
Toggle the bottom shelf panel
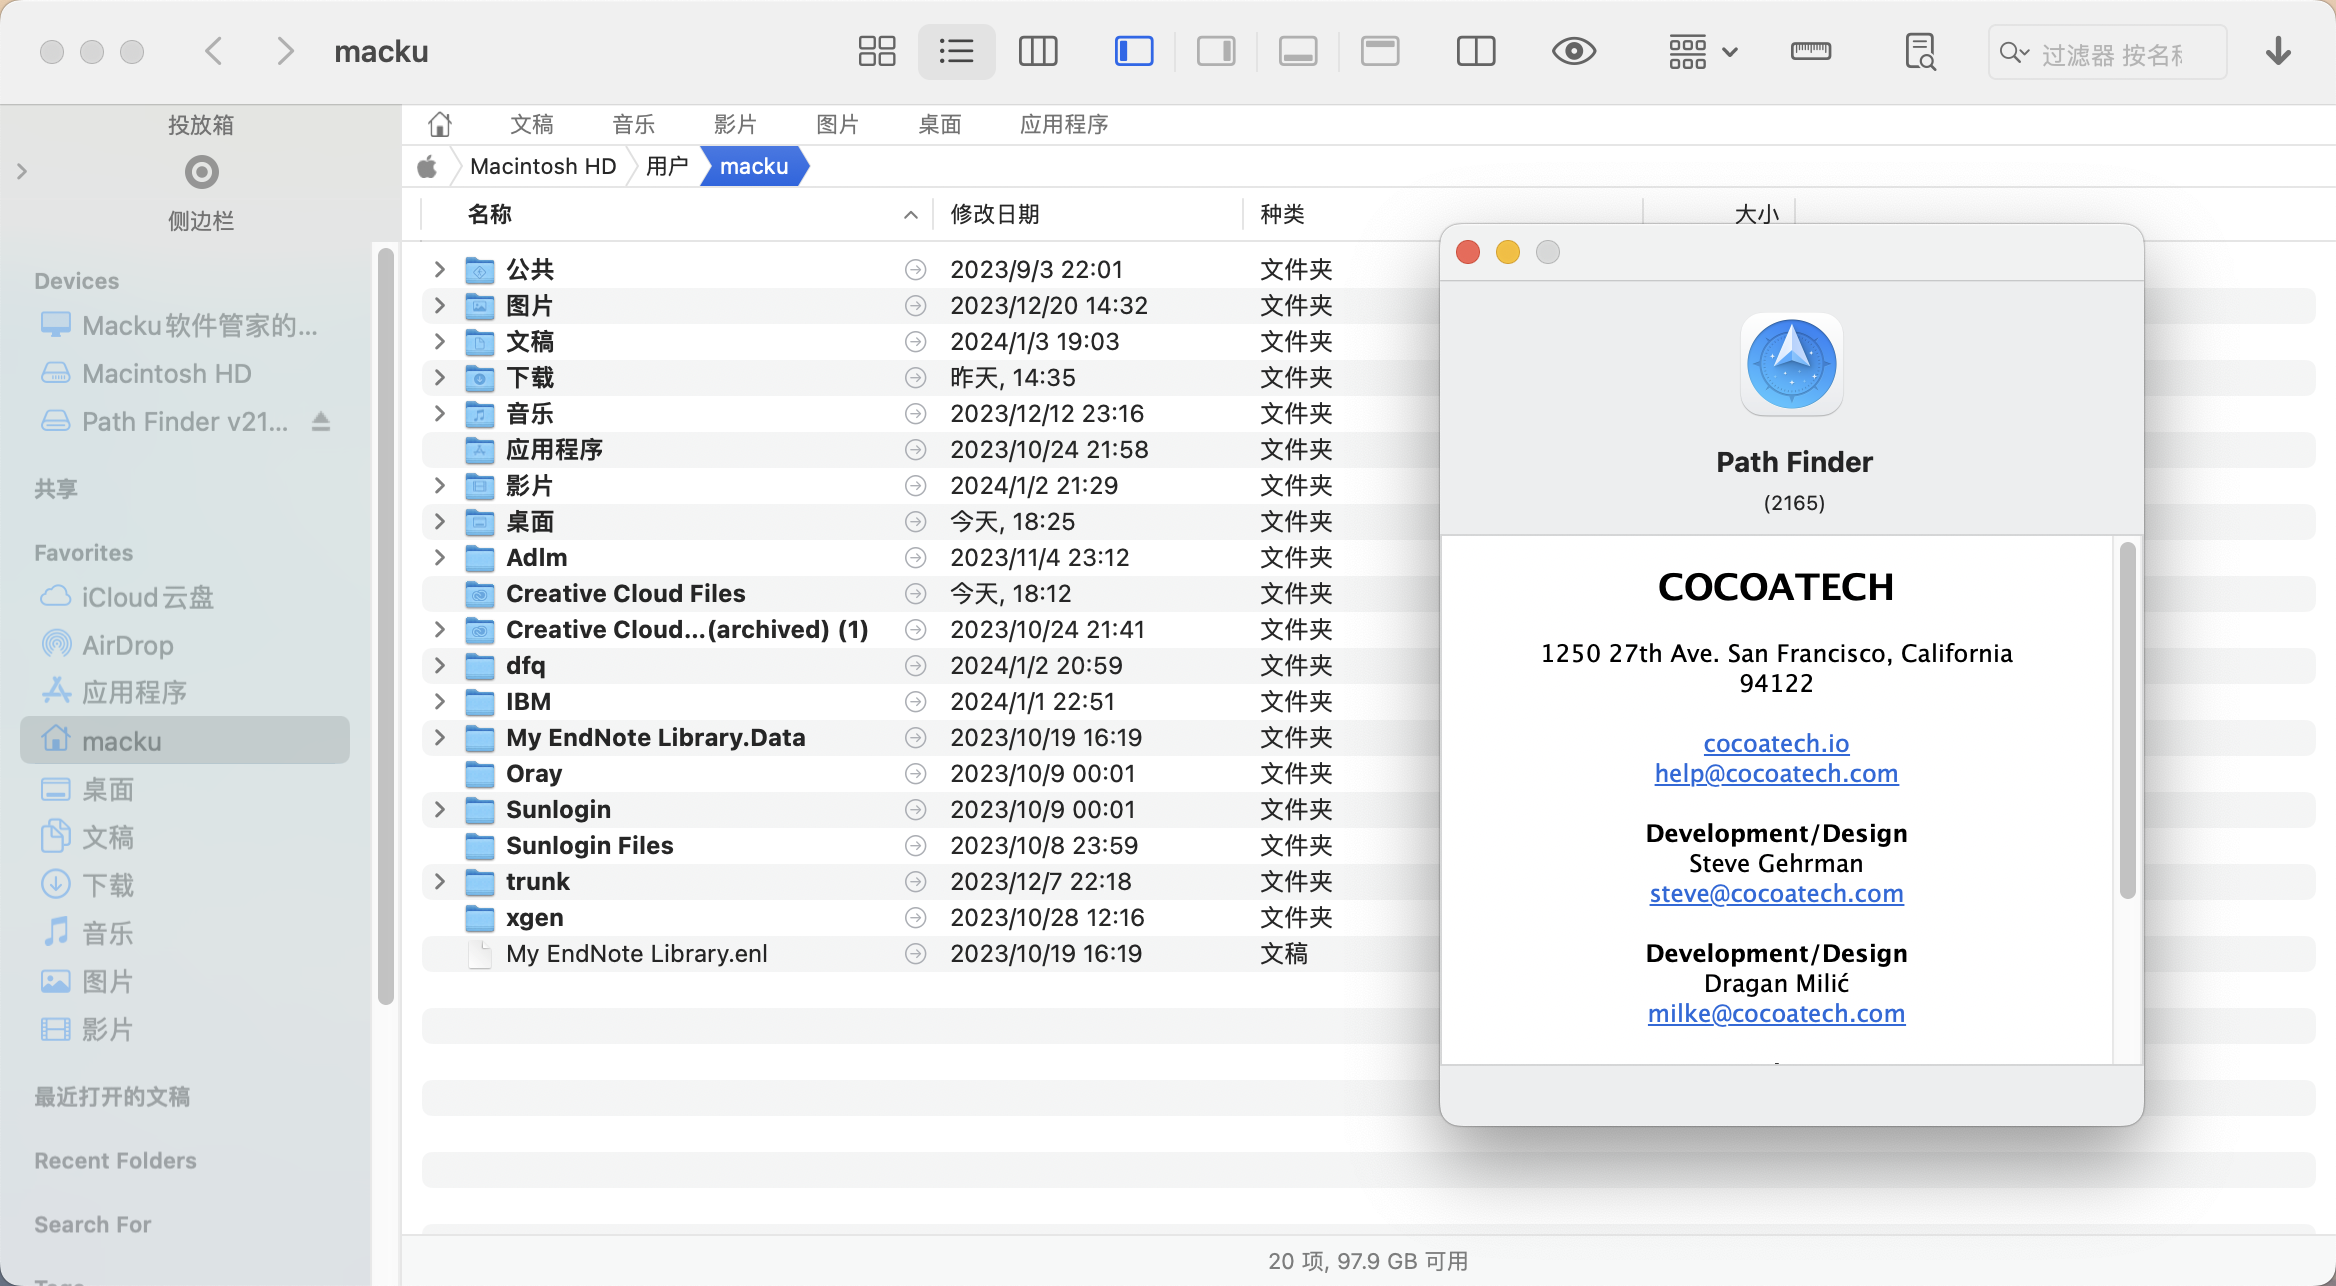(x=1298, y=51)
